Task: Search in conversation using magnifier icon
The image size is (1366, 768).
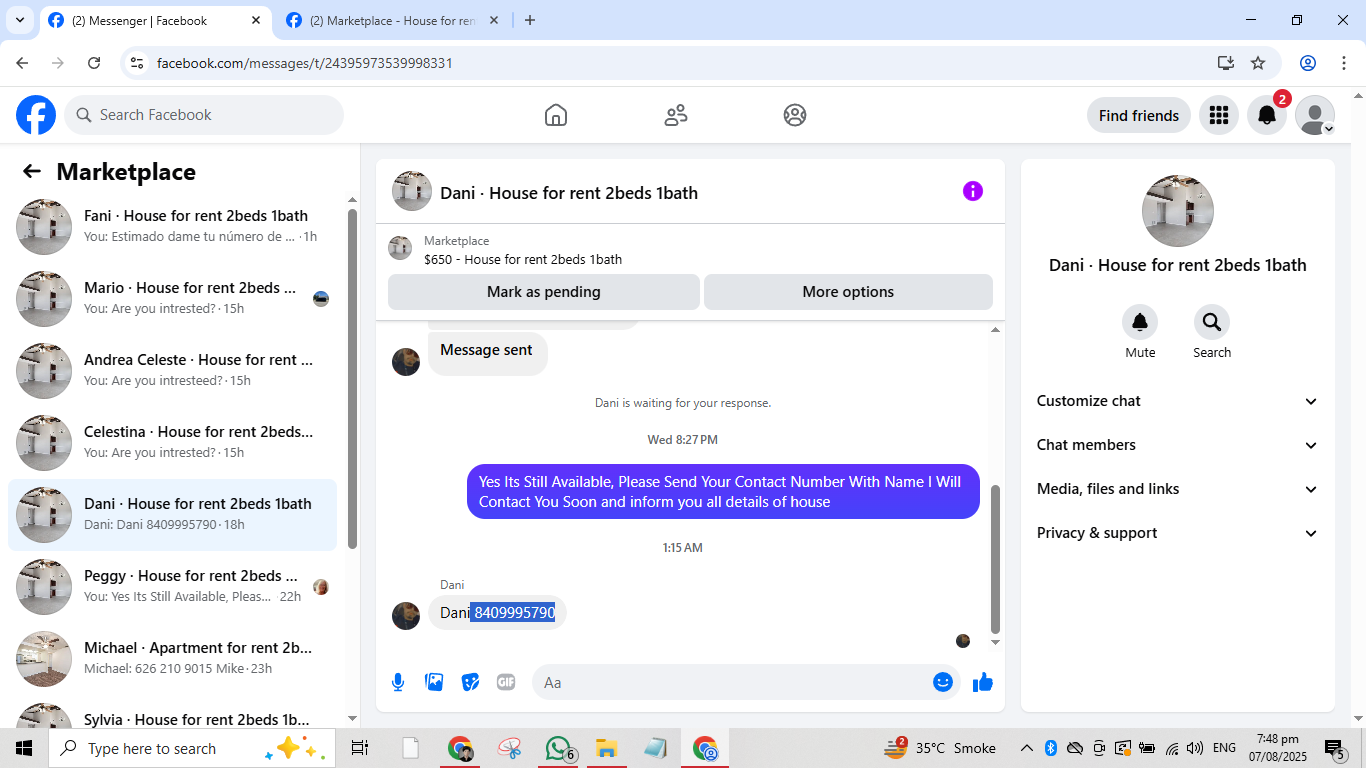Action: click(x=1212, y=322)
